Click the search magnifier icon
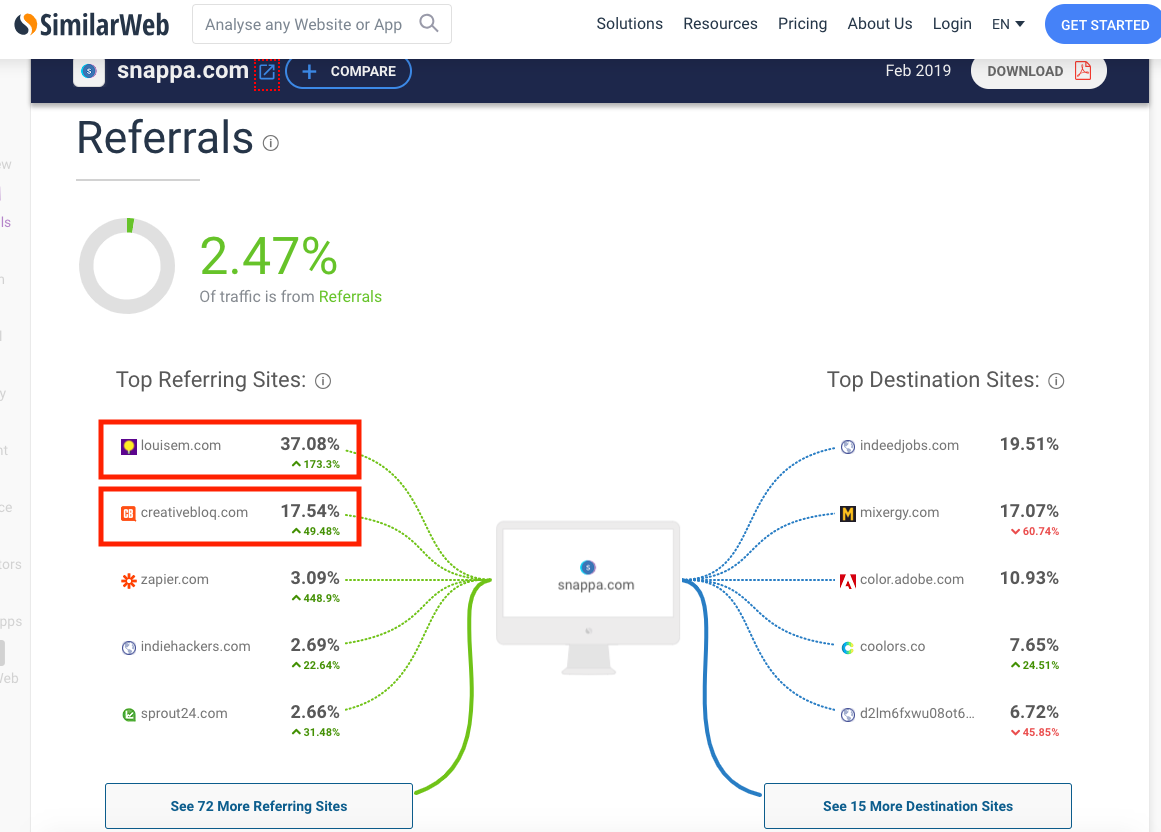The width and height of the screenshot is (1161, 832). 429,23
